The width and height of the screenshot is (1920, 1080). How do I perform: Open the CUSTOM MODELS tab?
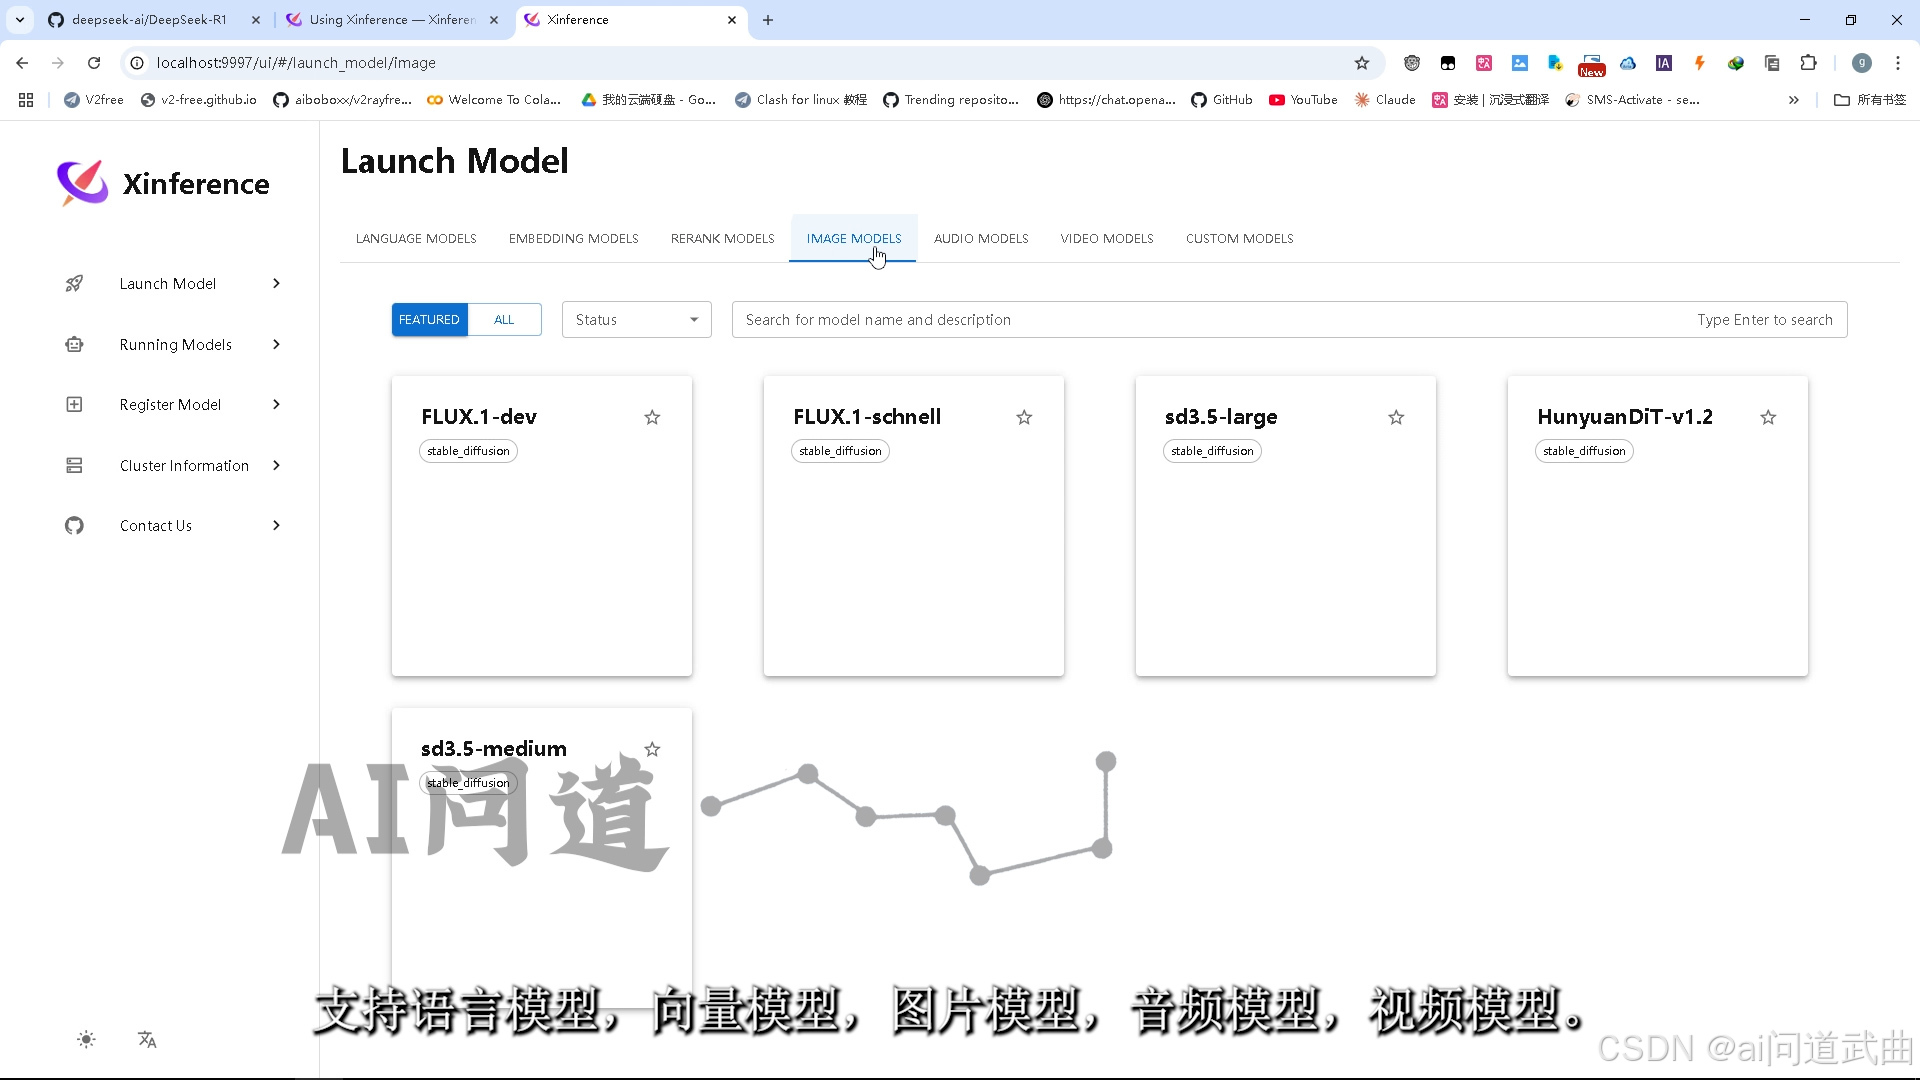pos(1239,238)
